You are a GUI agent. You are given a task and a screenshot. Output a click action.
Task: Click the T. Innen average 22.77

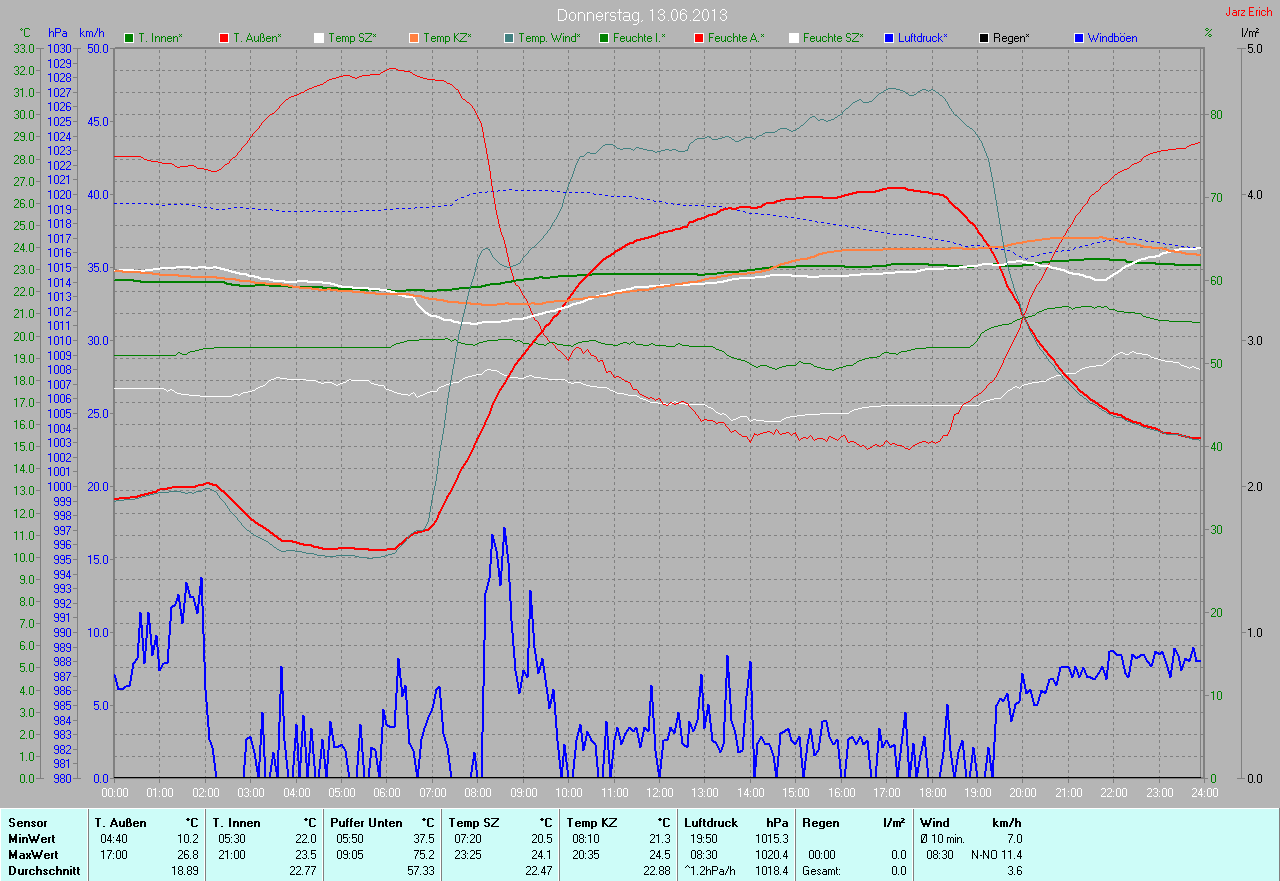click(303, 871)
